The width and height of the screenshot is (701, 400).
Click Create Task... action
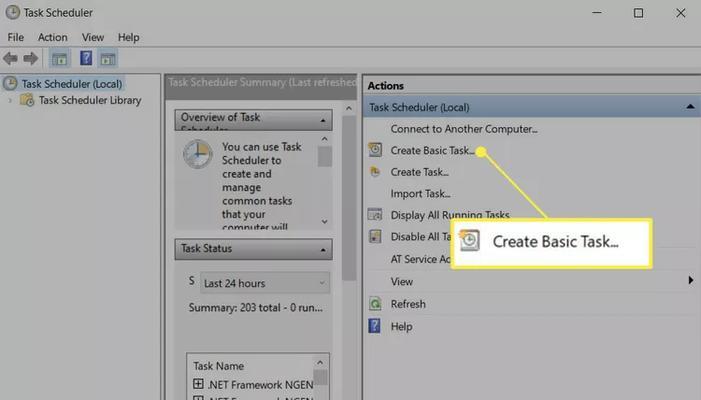tap(419, 172)
